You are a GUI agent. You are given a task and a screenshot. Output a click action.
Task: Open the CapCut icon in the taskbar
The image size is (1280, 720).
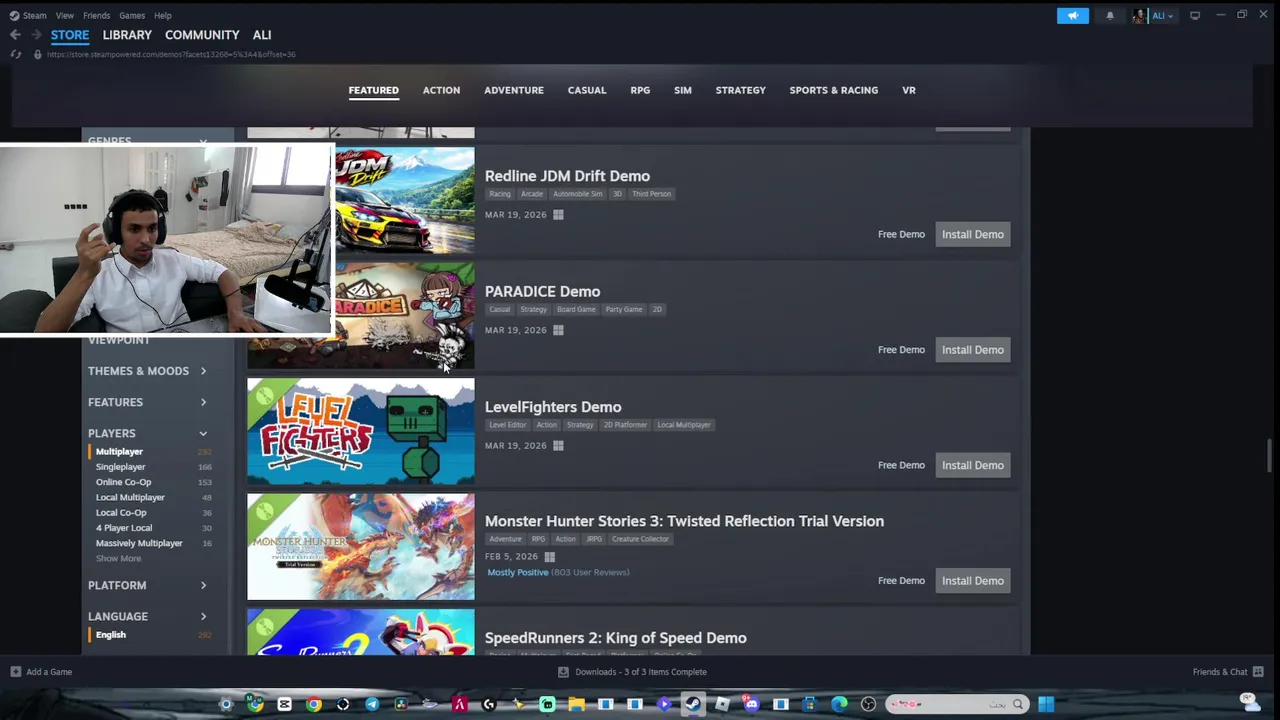pos(285,704)
